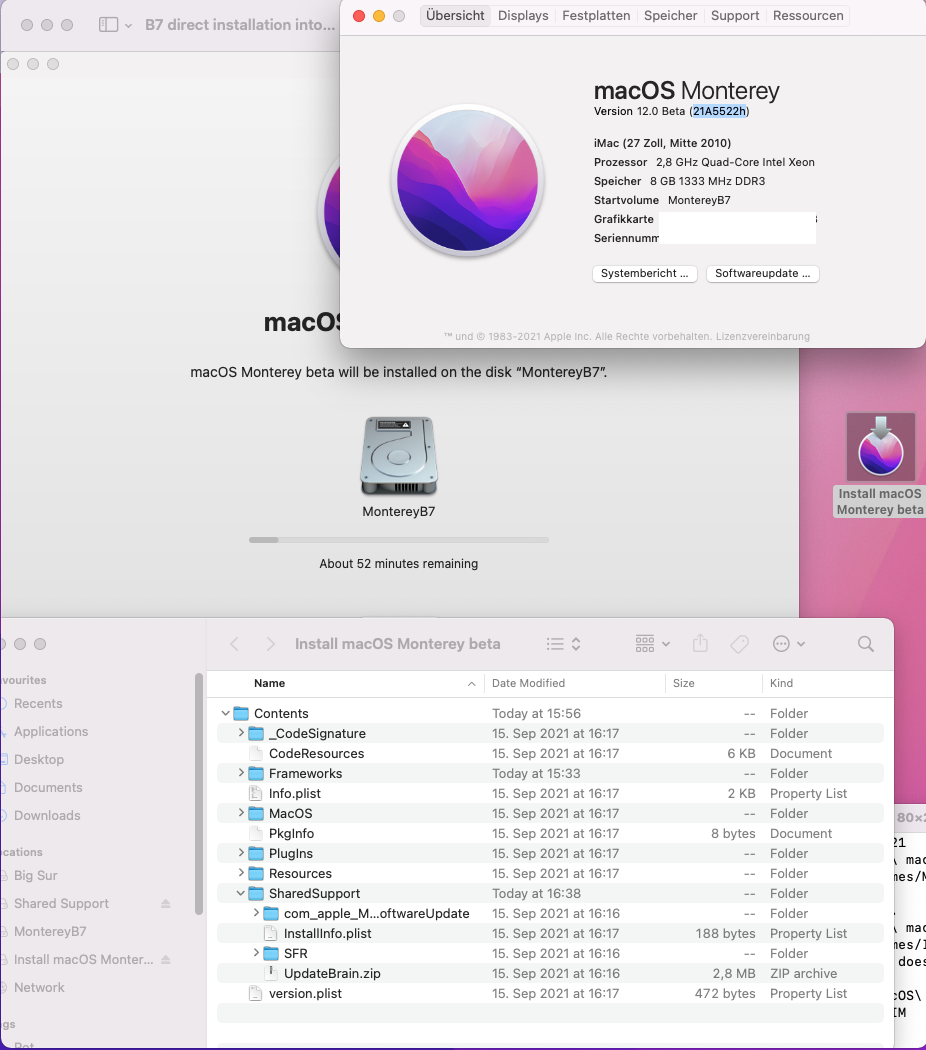Click the MontereyB7 disk icon in installer
This screenshot has width=926, height=1050.
[x=398, y=457]
